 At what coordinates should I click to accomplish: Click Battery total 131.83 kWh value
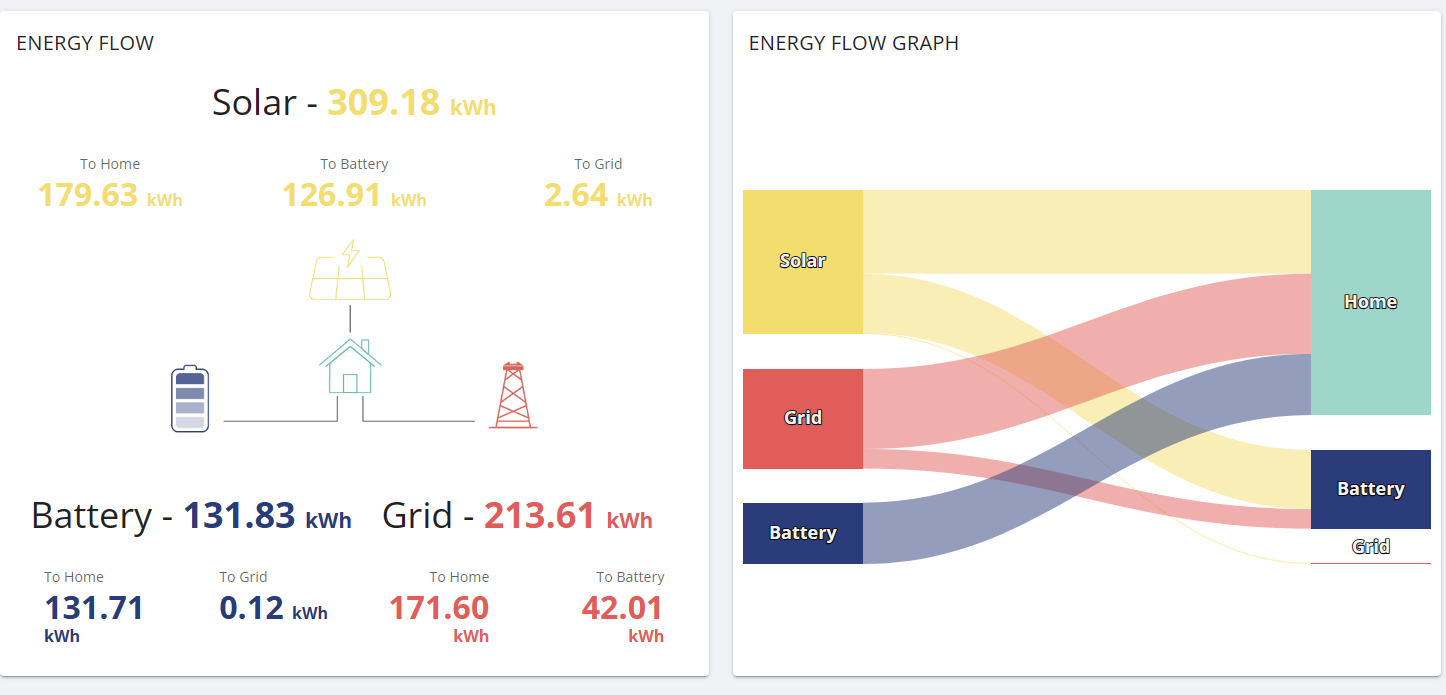coord(267,516)
